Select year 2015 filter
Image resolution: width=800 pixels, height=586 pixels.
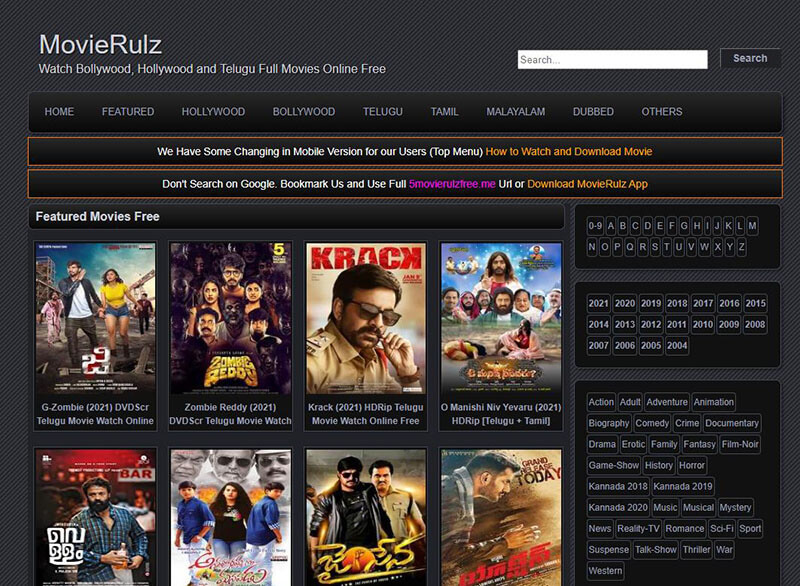click(755, 303)
